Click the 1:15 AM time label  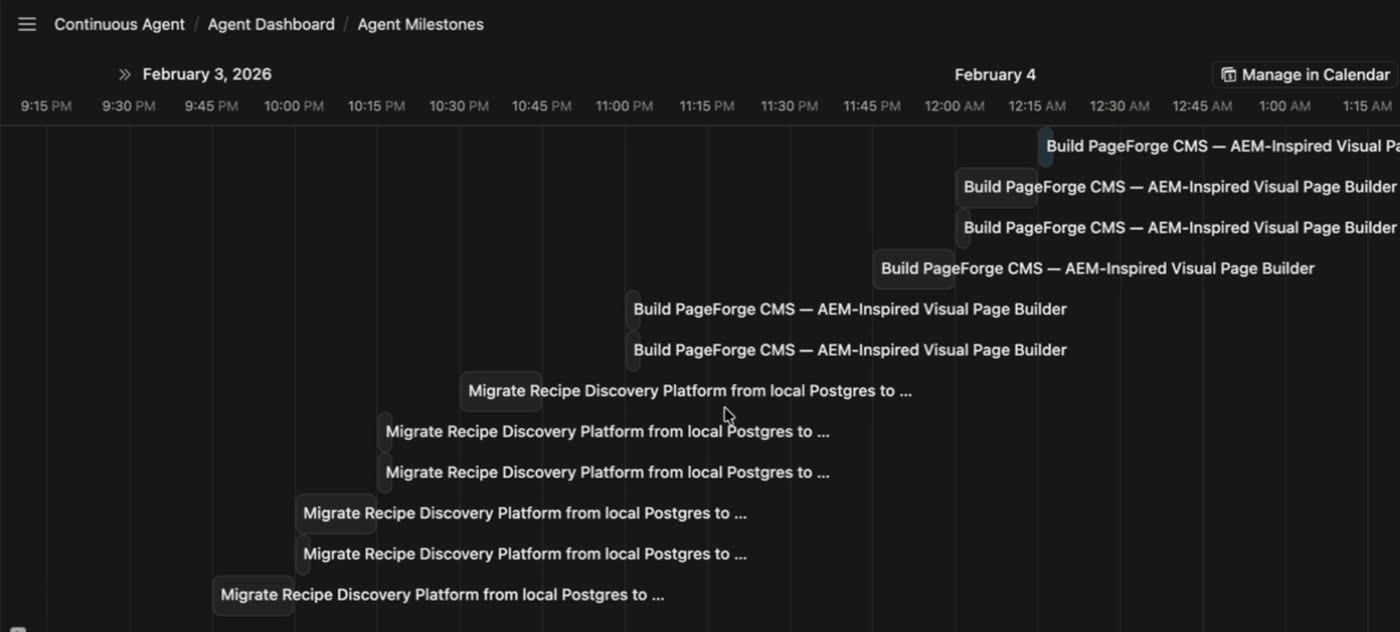click(1367, 106)
